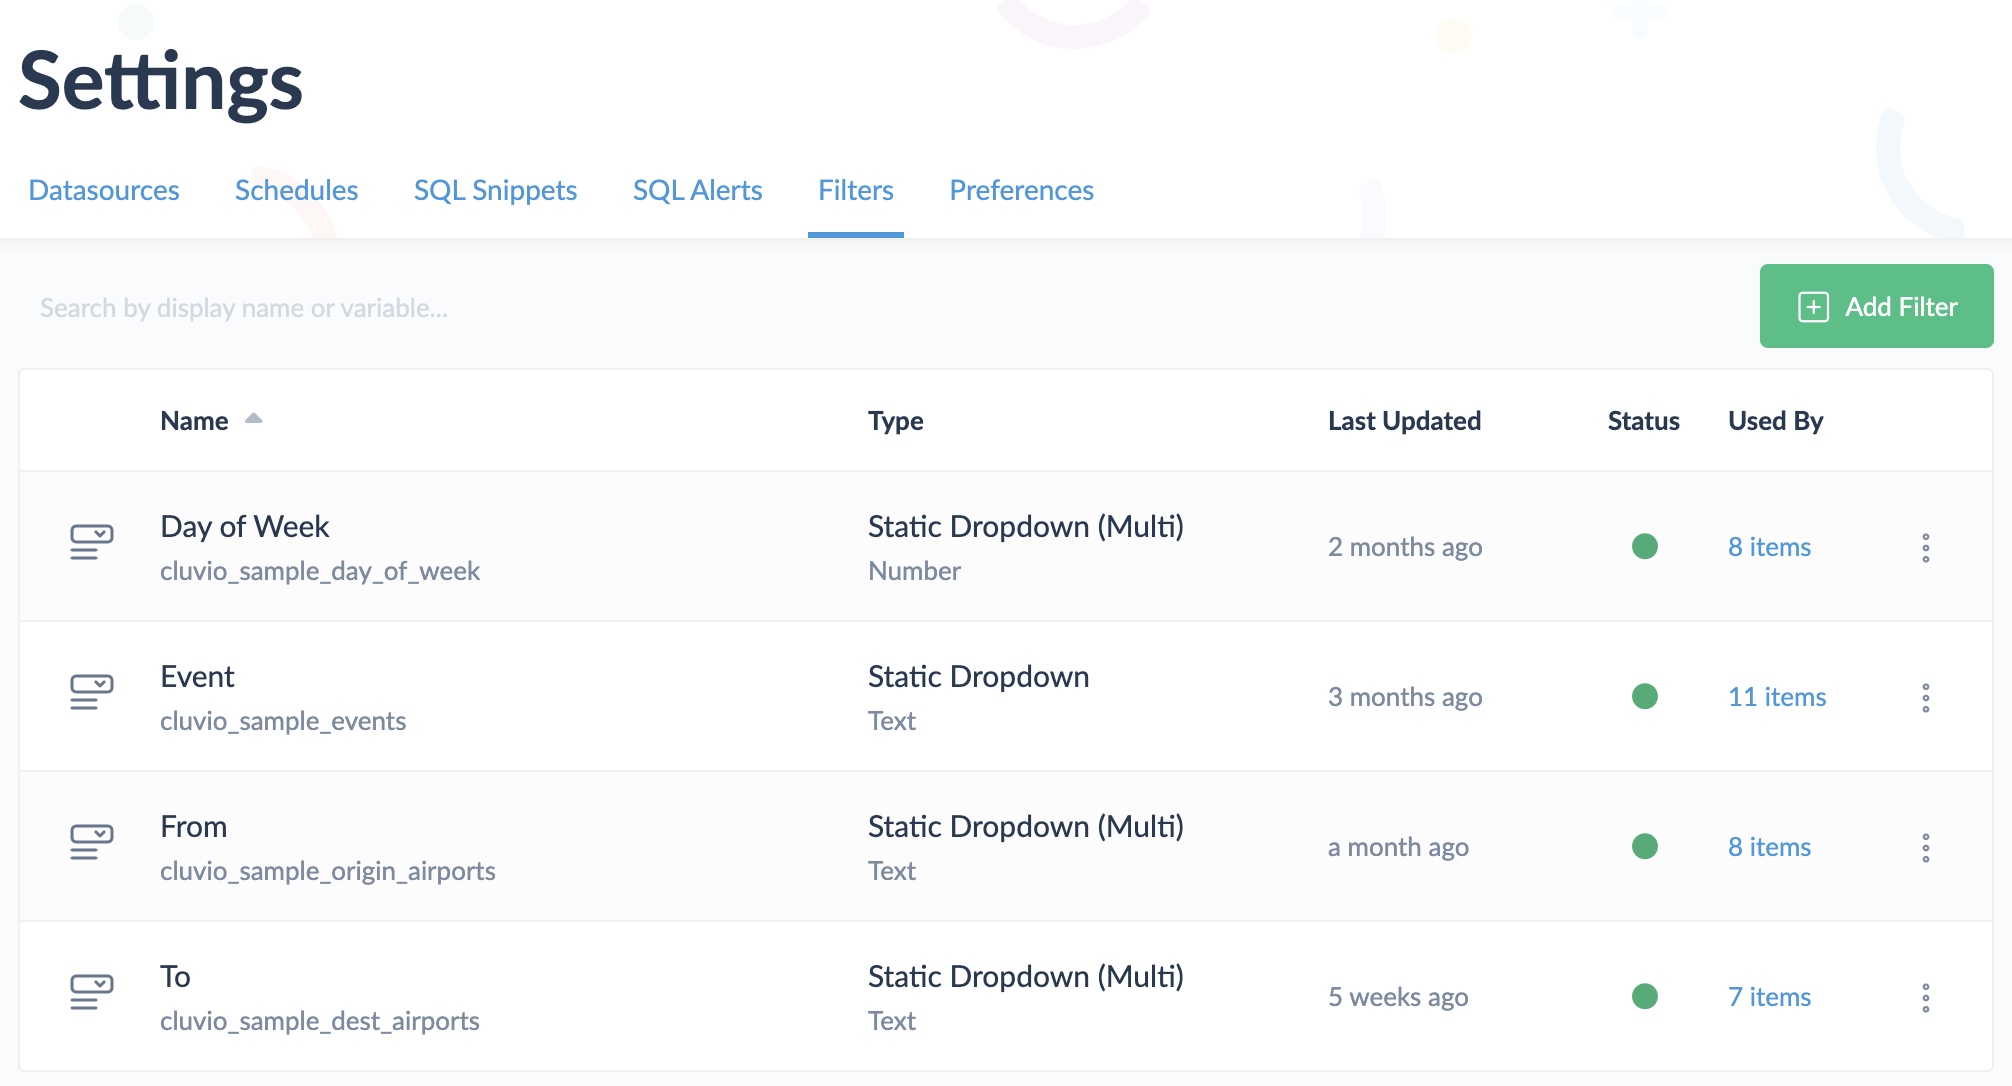Sort by the Last Updated column header
Screen dimensions: 2012x1086
[1404, 421]
